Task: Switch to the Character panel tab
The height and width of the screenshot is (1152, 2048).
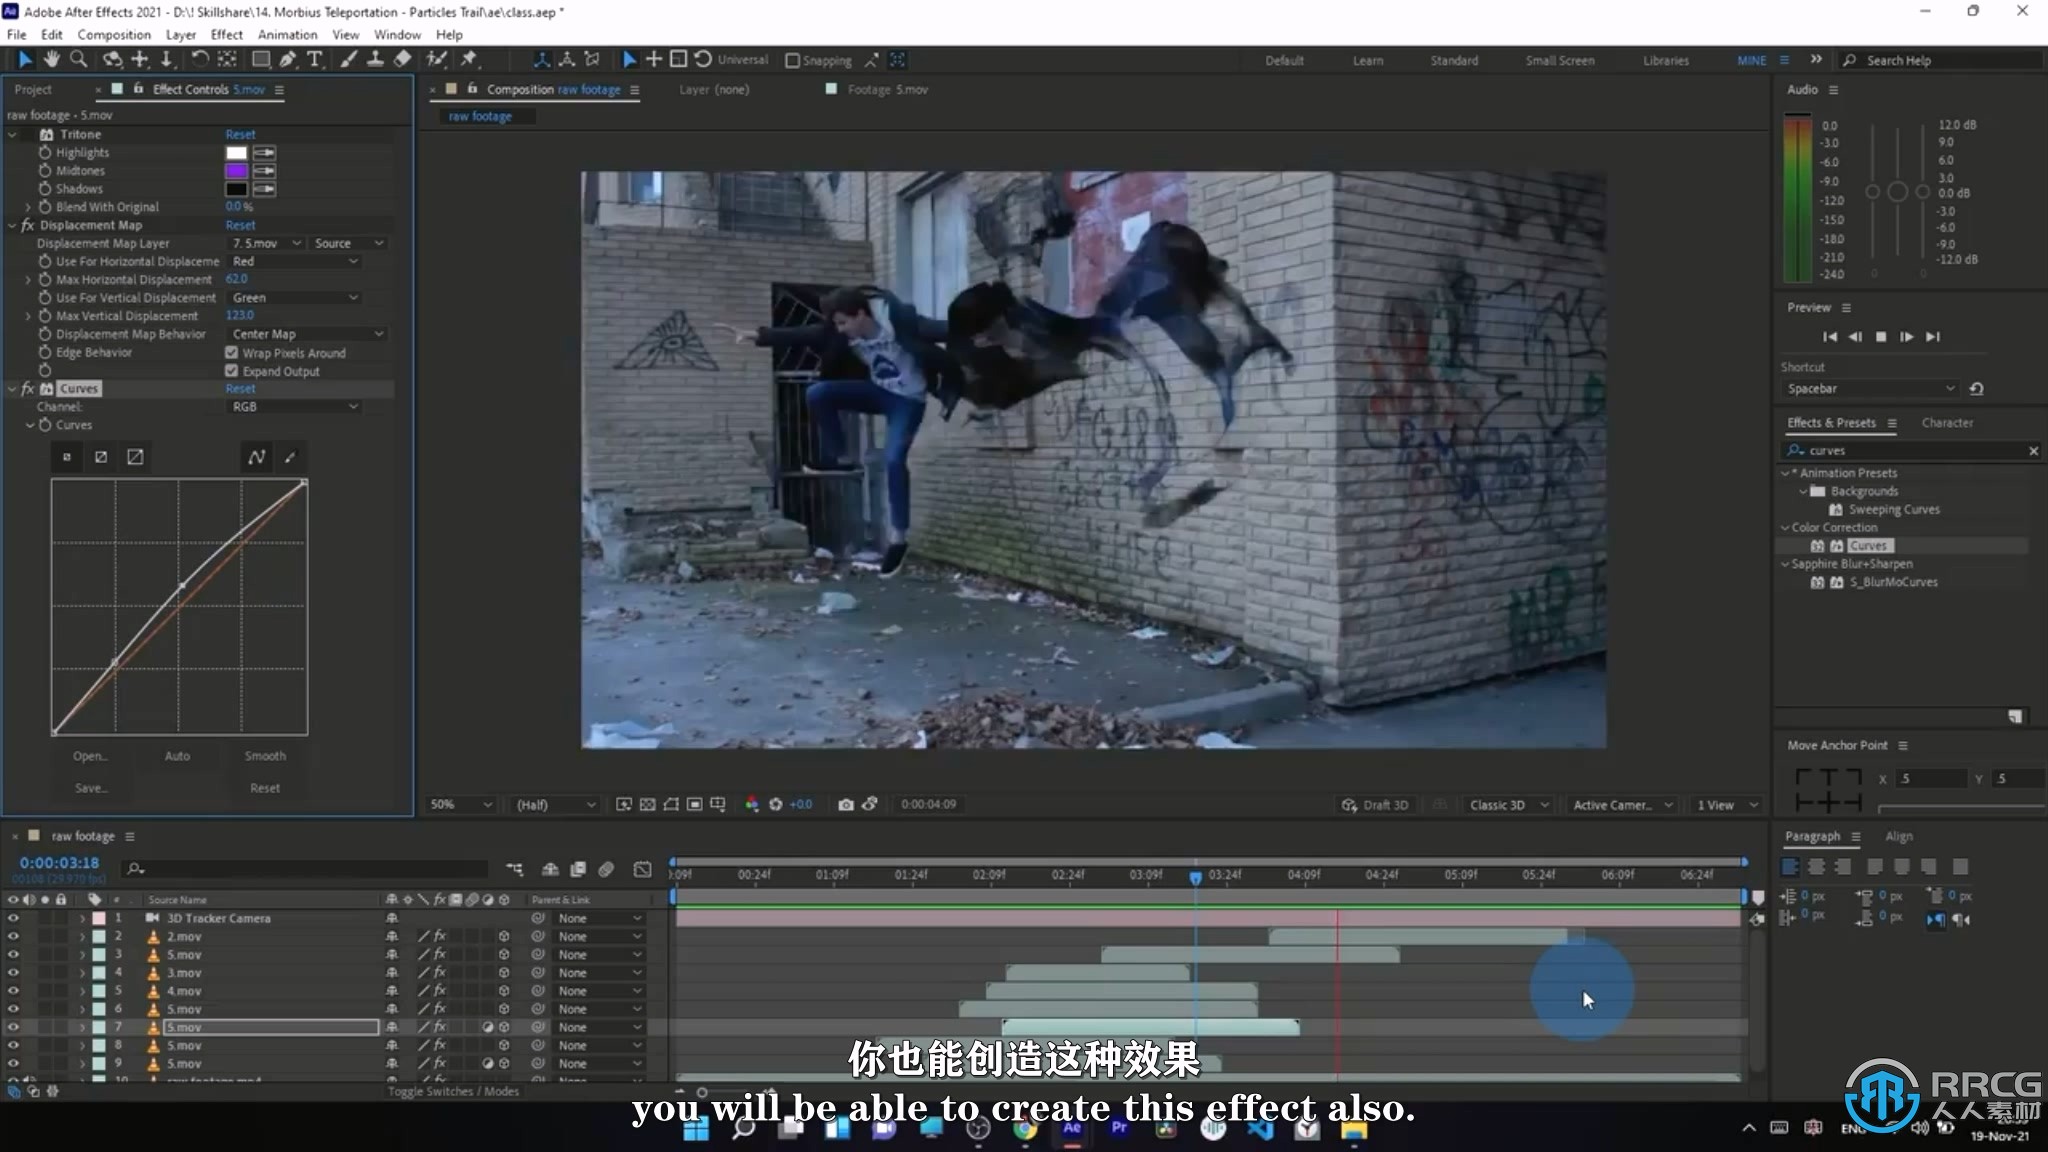Action: click(1947, 423)
